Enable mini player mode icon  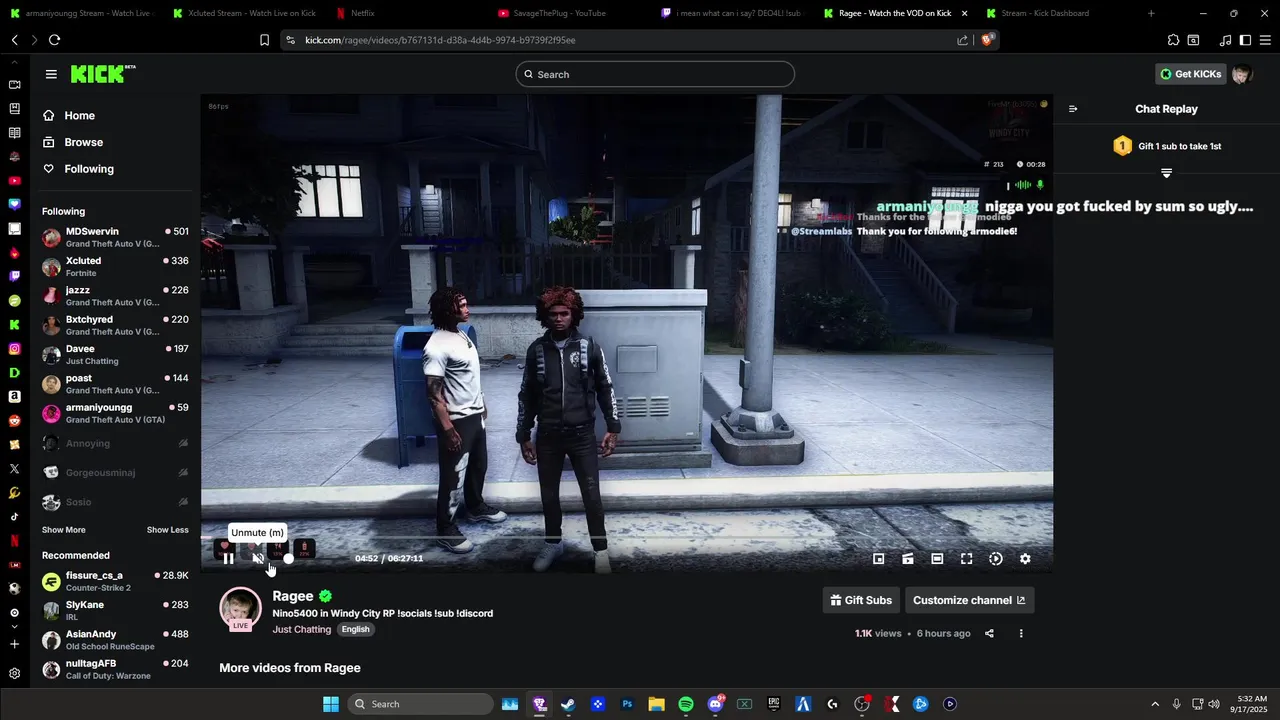pos(879,559)
